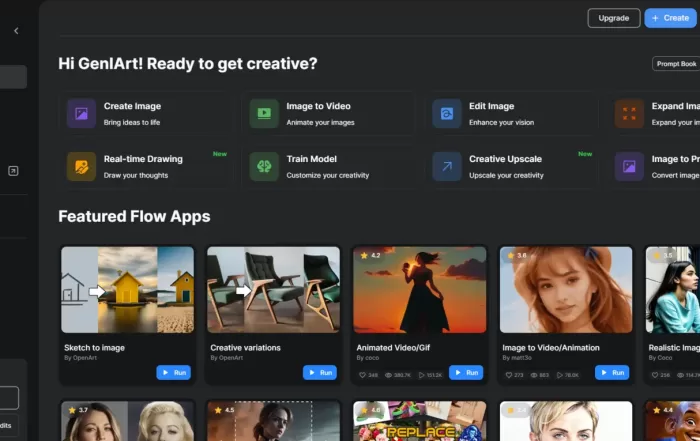Viewport: 700px width, 441px height.
Task: Run the Animated Video/Gif app
Action: (466, 372)
